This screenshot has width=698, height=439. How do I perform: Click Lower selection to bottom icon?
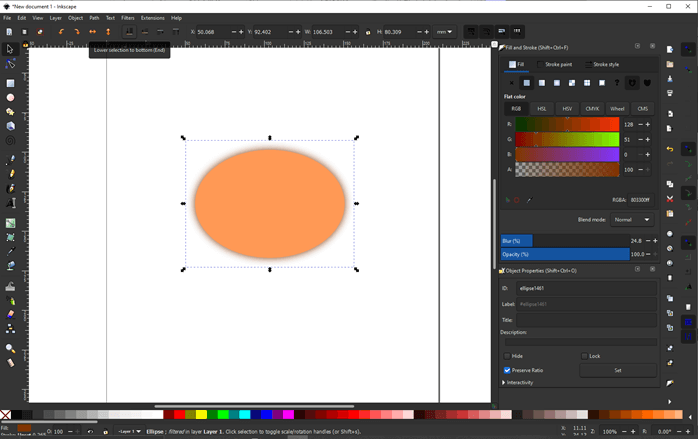129,32
